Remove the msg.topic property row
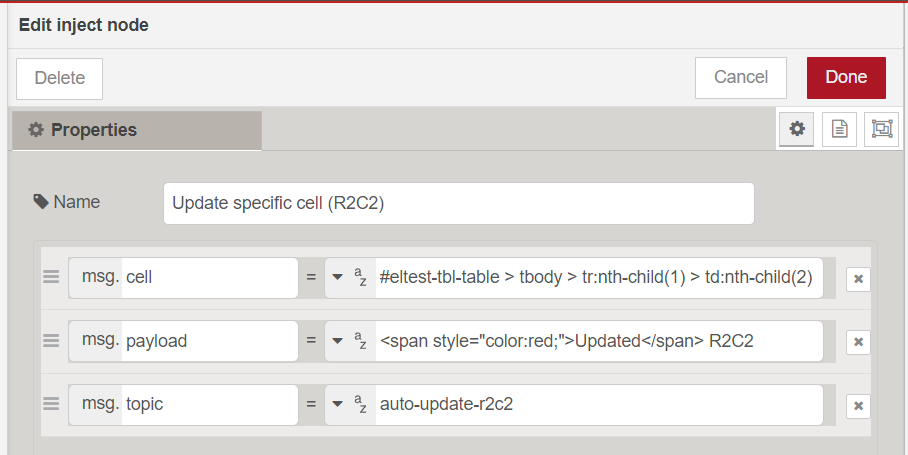 858,405
